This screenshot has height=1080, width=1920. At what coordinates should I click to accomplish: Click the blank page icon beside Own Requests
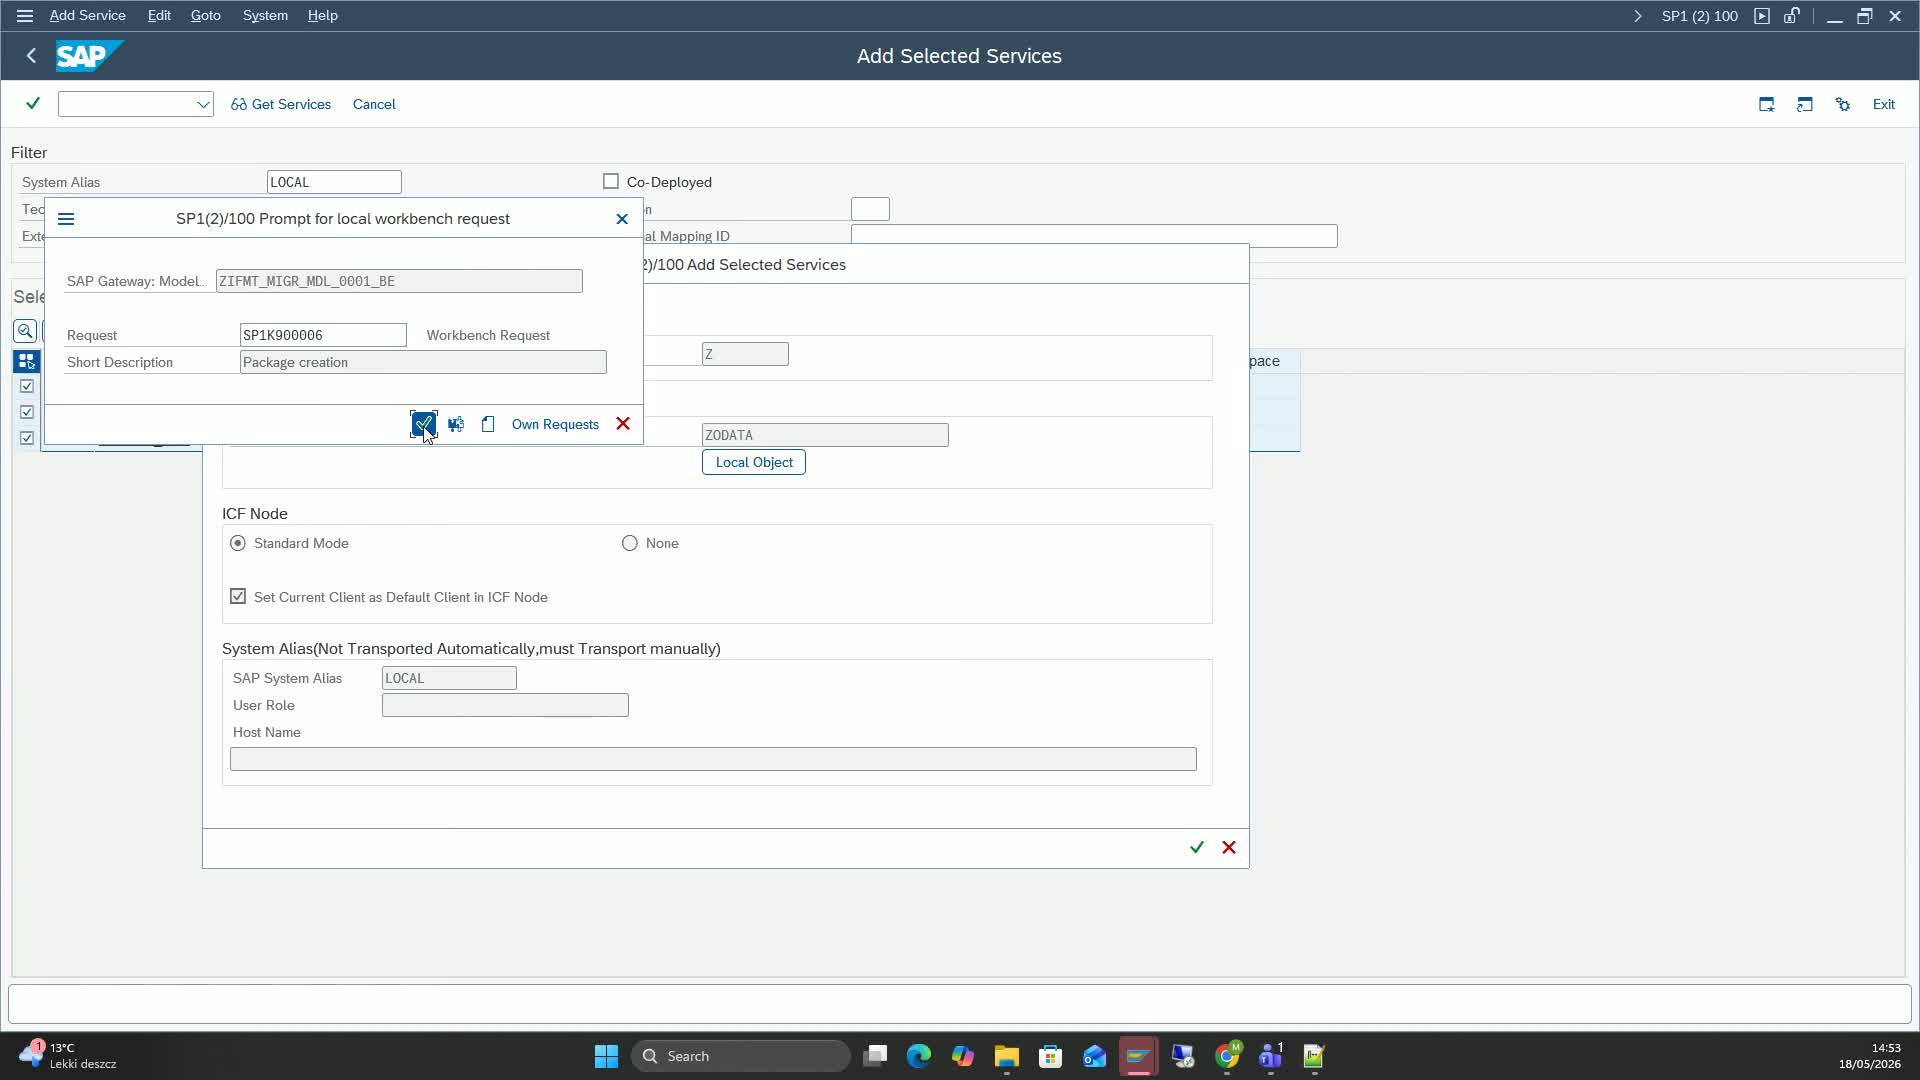[x=488, y=424]
